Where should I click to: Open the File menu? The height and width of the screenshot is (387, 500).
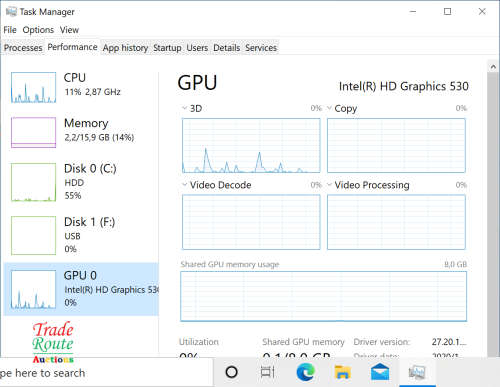pyautogui.click(x=10, y=30)
